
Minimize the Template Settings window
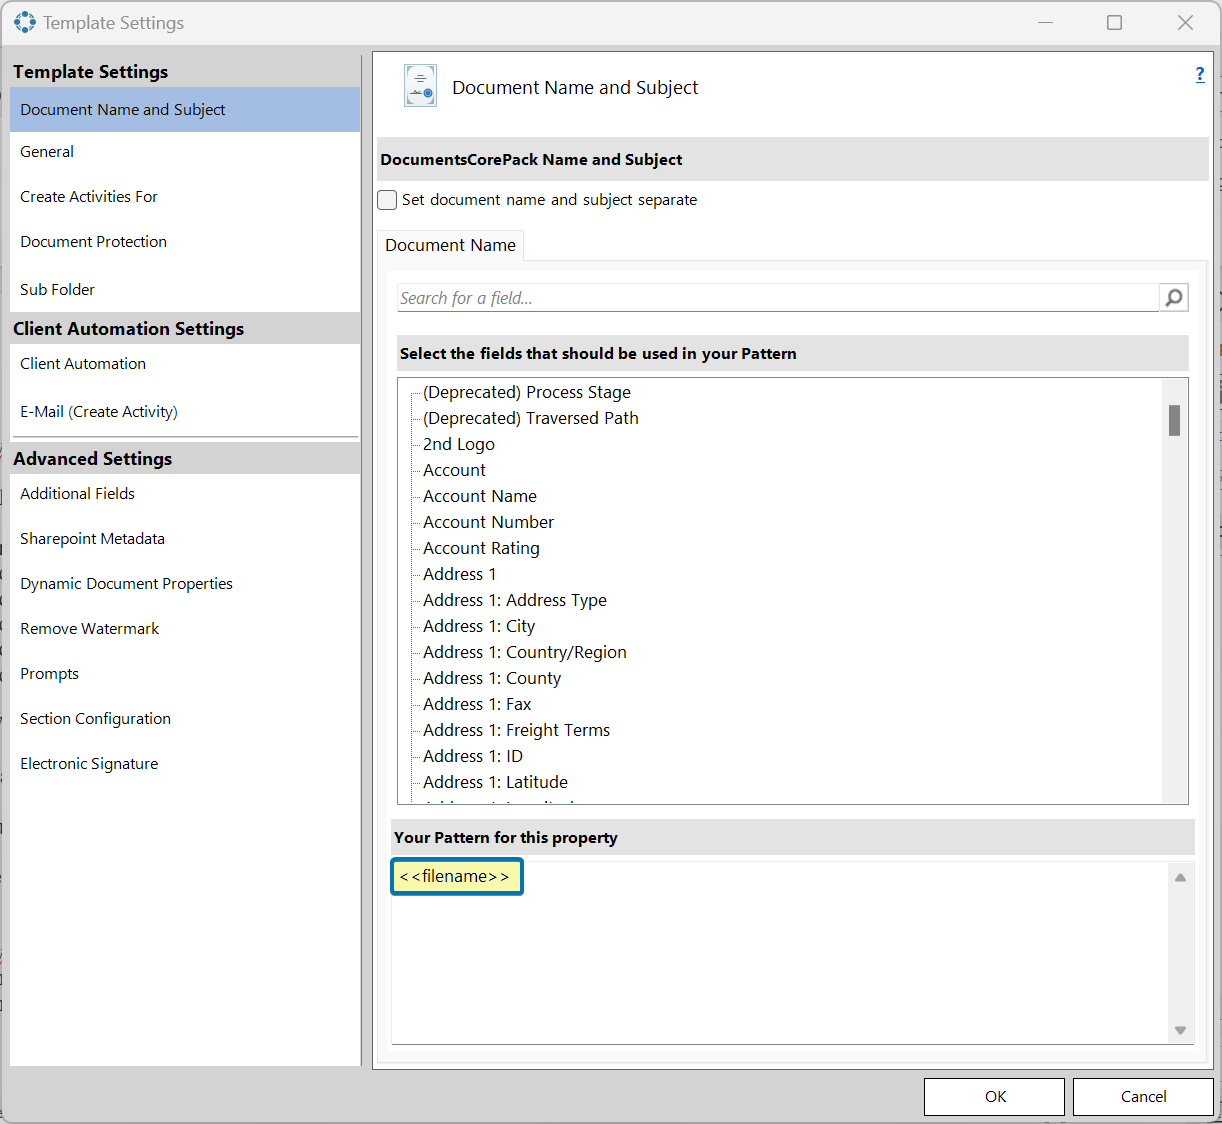point(1045,22)
